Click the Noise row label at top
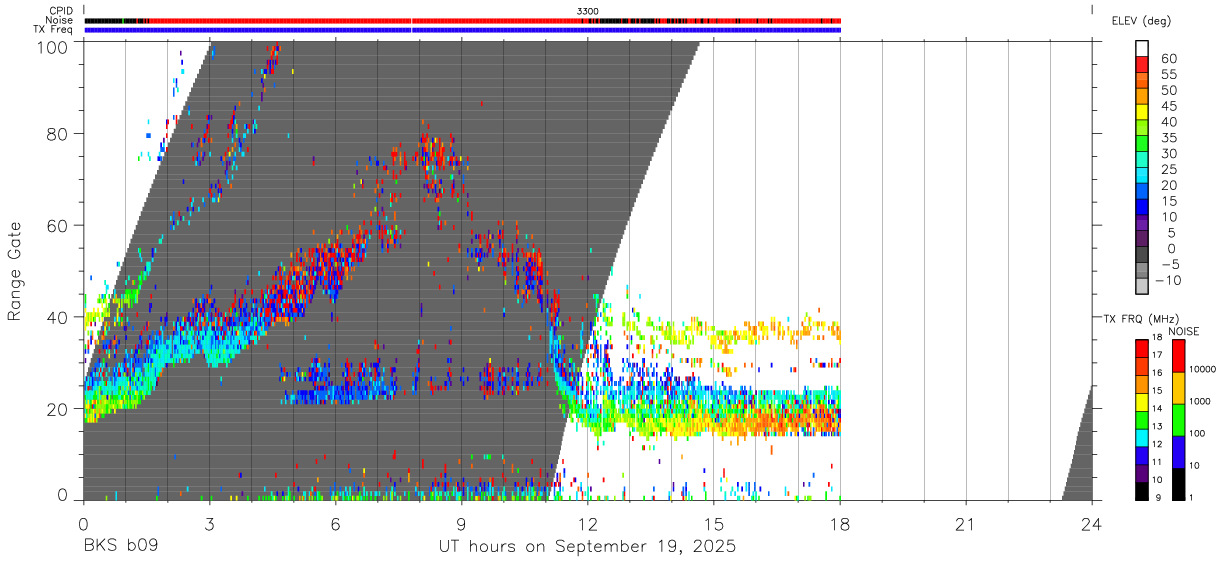 [60, 20]
